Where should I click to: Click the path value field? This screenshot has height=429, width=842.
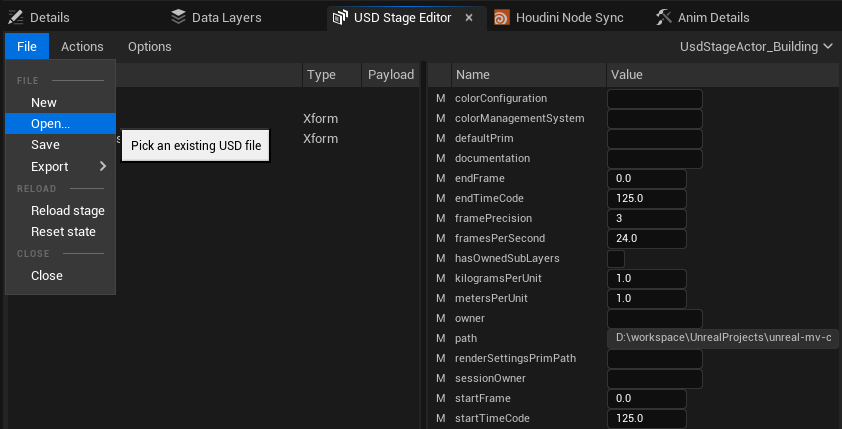click(x=723, y=338)
